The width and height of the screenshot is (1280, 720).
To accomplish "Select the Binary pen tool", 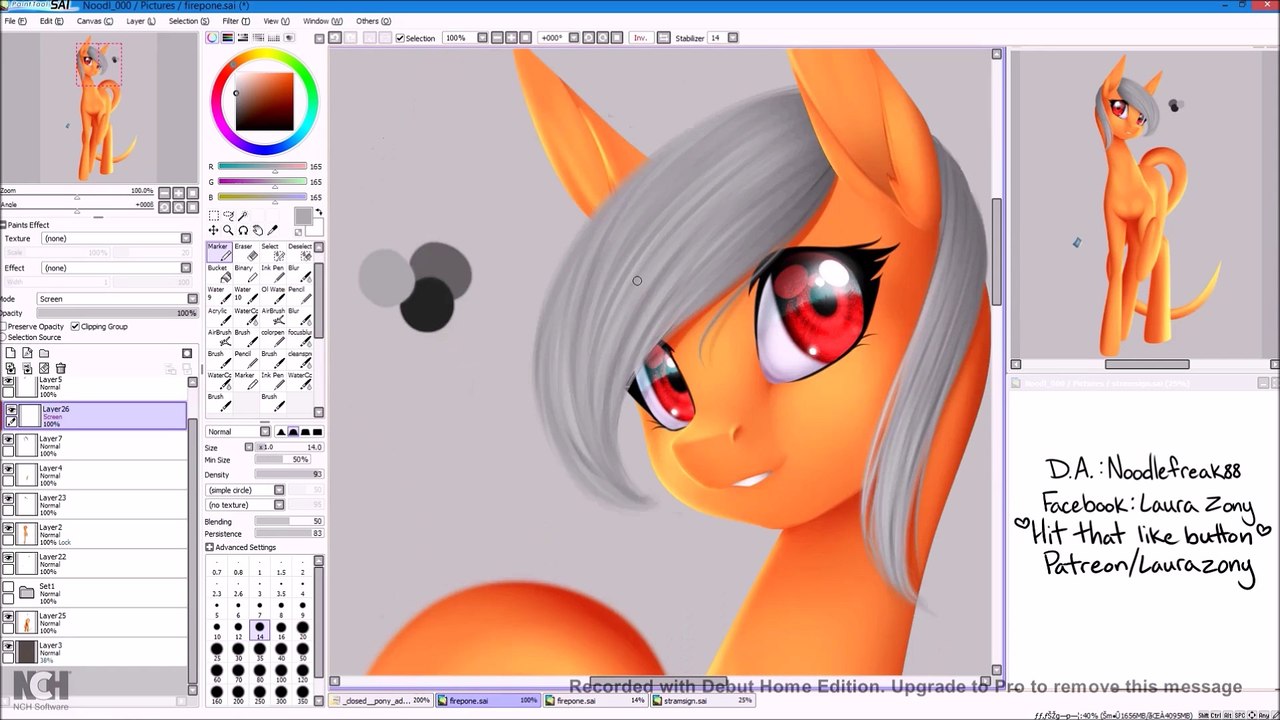I will pos(244,273).
